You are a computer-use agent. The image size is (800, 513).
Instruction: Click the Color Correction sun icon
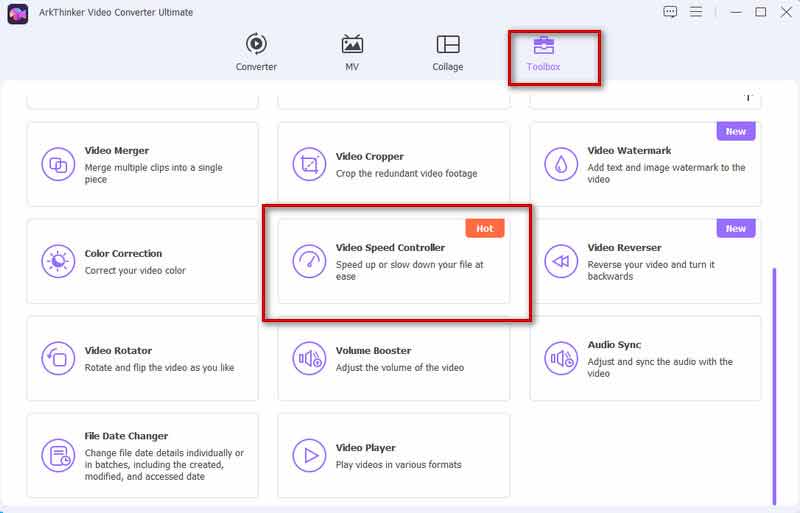(x=58, y=261)
